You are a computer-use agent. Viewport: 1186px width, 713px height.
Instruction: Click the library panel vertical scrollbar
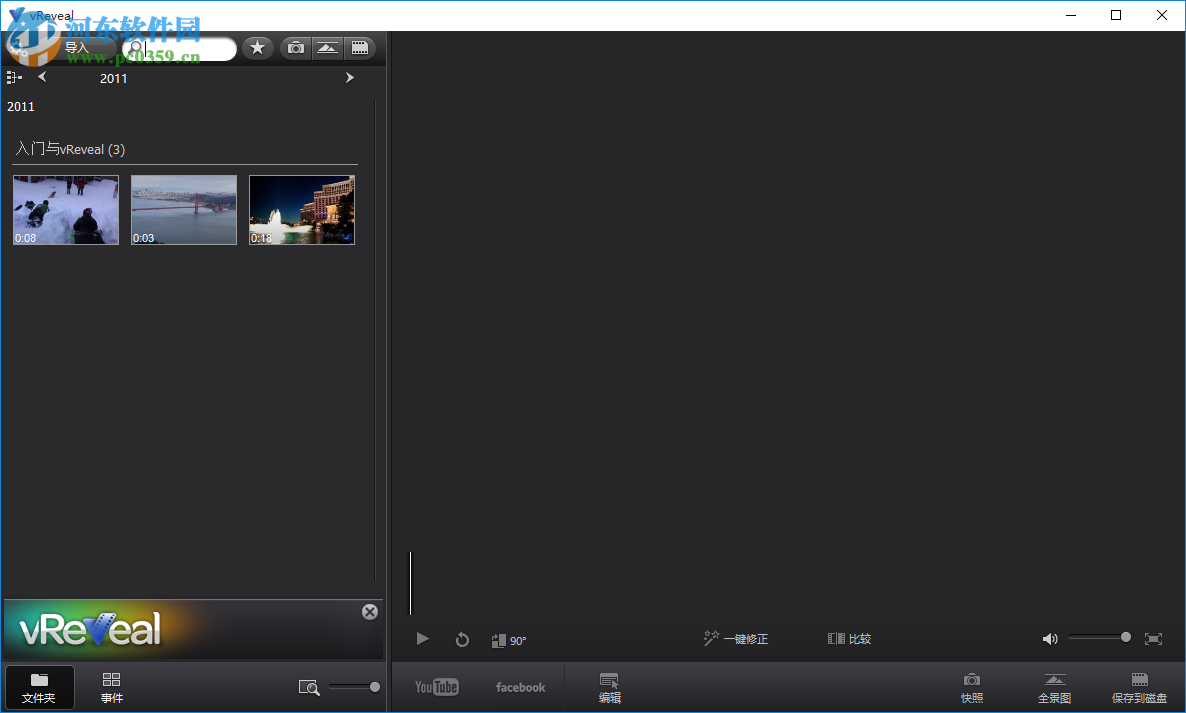tap(376, 340)
